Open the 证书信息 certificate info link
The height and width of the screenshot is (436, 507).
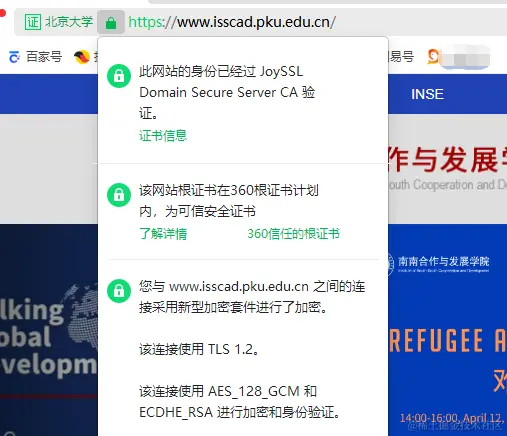click(x=163, y=135)
